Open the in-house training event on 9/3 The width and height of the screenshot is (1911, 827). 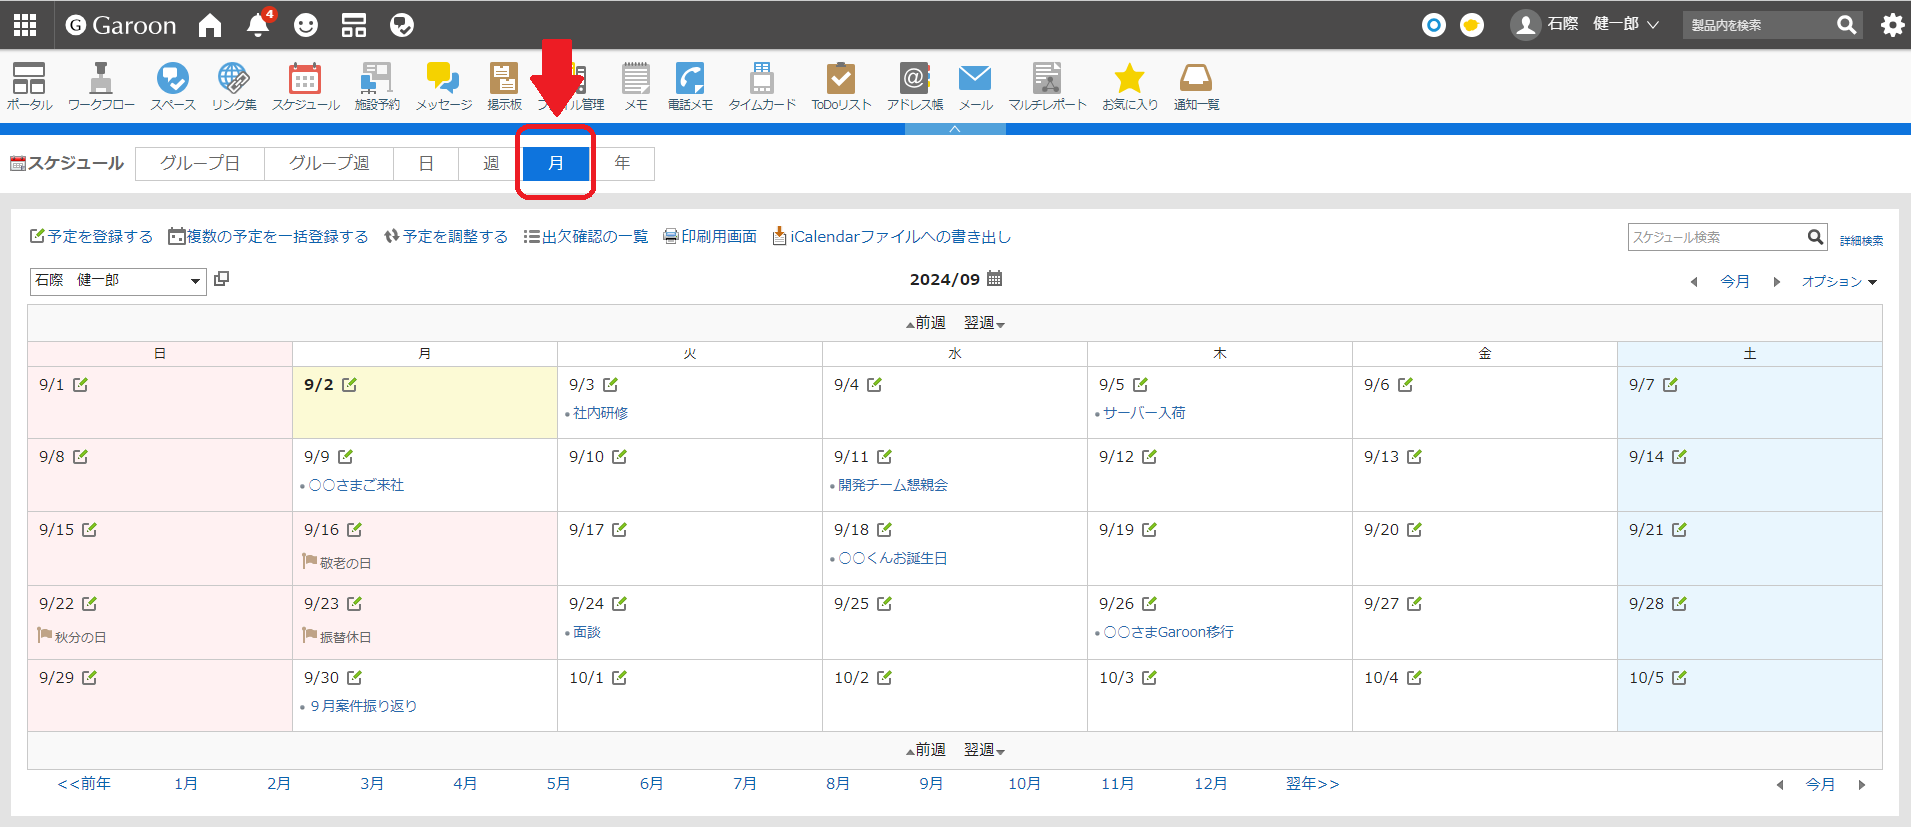point(600,413)
